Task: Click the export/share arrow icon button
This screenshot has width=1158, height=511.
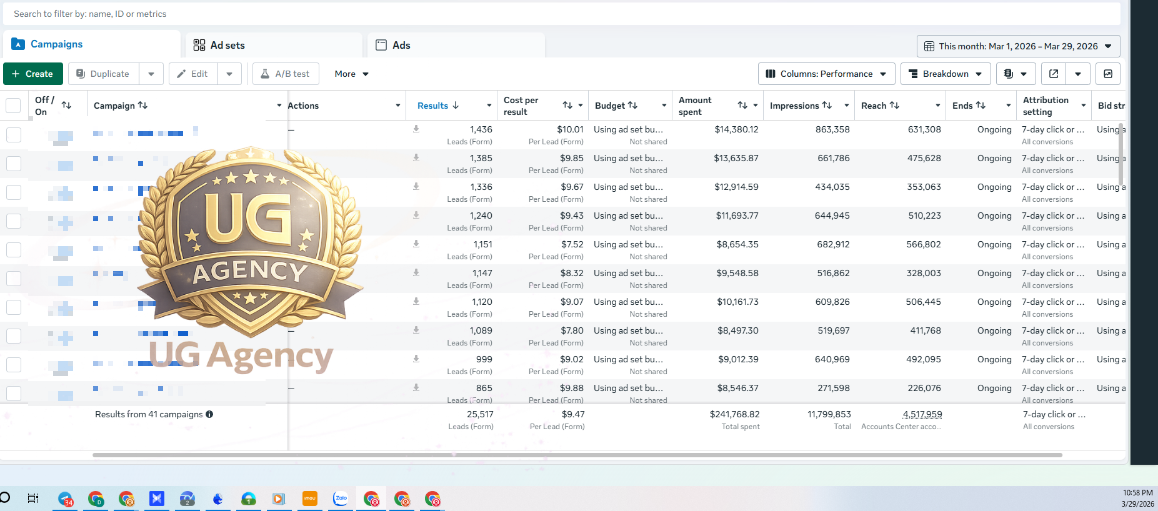Action: tap(1053, 74)
